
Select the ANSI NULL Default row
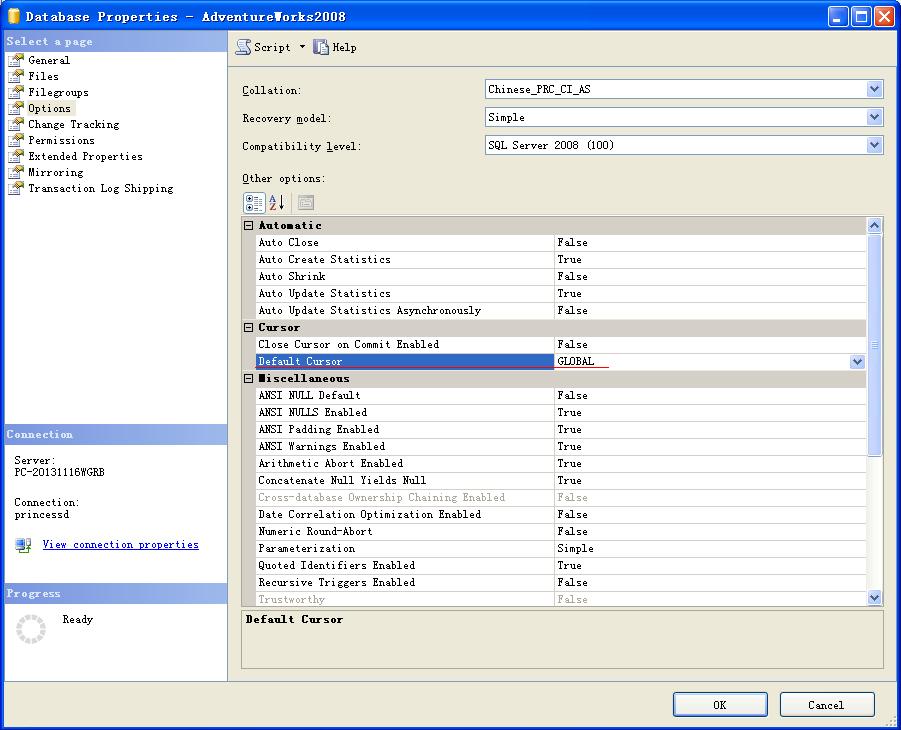coord(561,395)
